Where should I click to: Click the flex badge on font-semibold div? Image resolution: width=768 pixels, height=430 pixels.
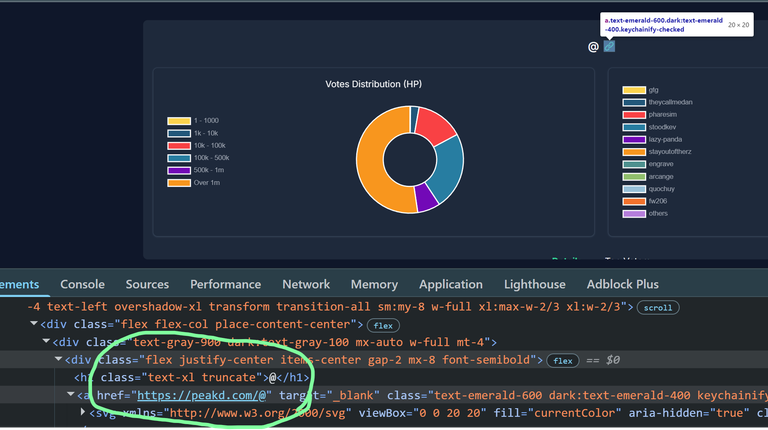pyautogui.click(x=563, y=361)
